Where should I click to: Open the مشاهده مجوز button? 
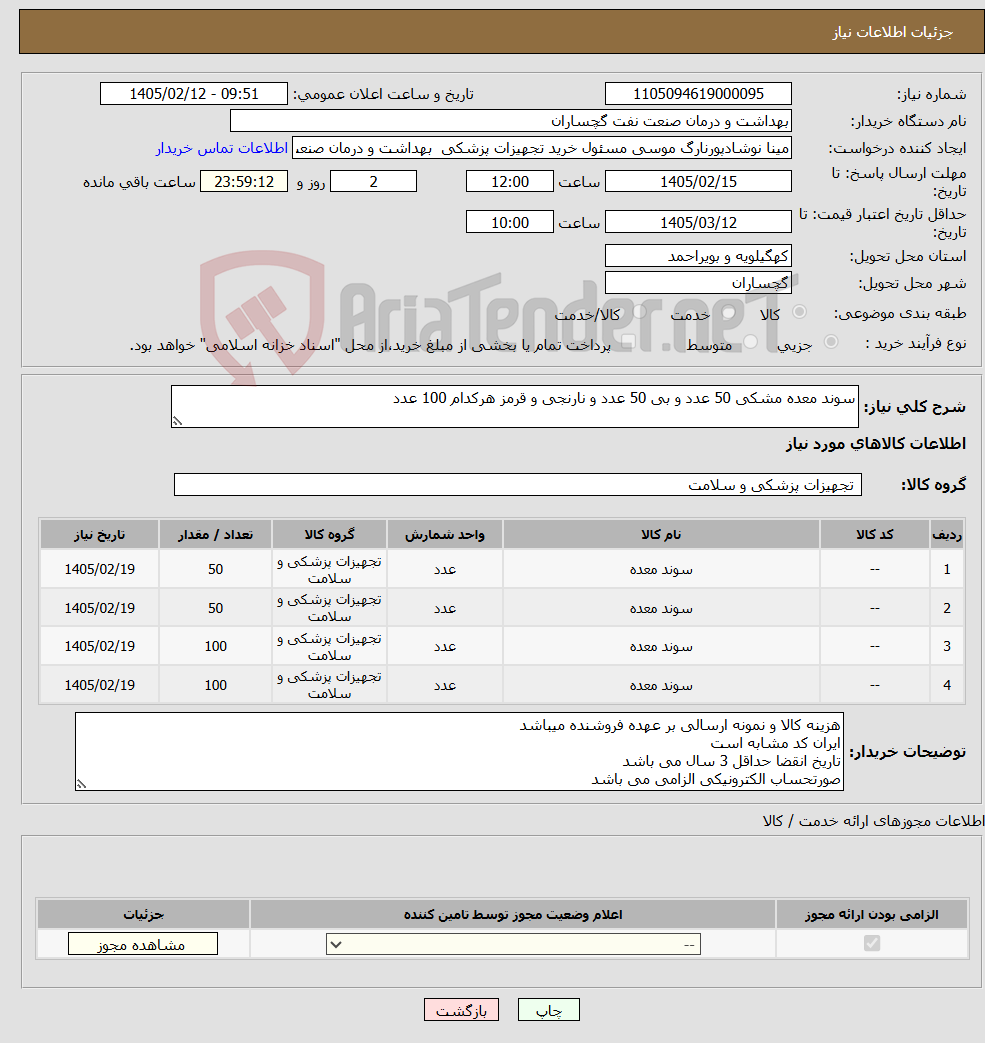pyautogui.click(x=142, y=944)
